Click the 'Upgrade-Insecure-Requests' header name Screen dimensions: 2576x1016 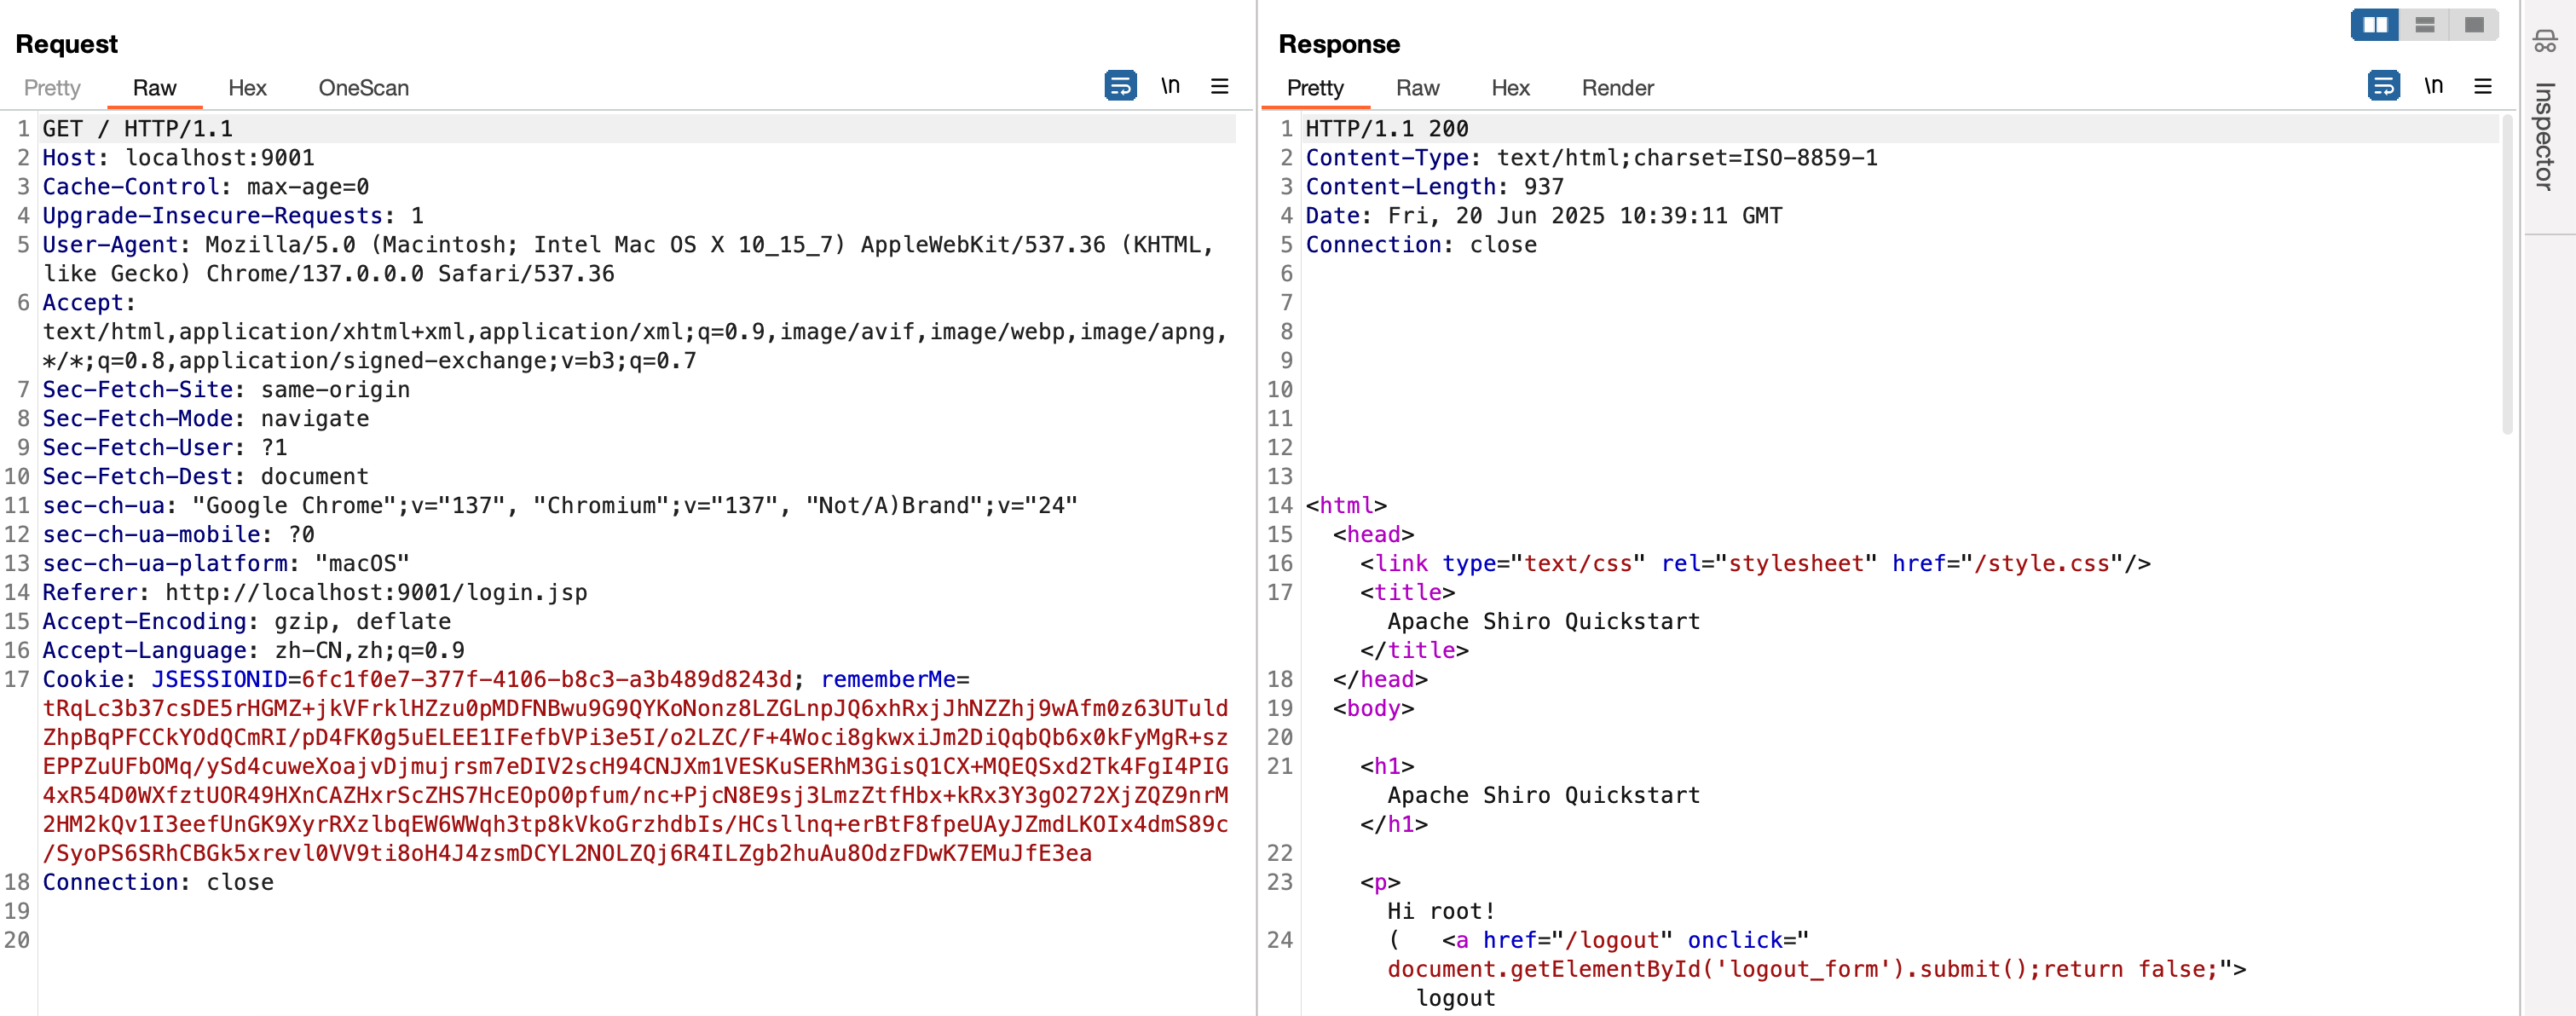coord(212,216)
